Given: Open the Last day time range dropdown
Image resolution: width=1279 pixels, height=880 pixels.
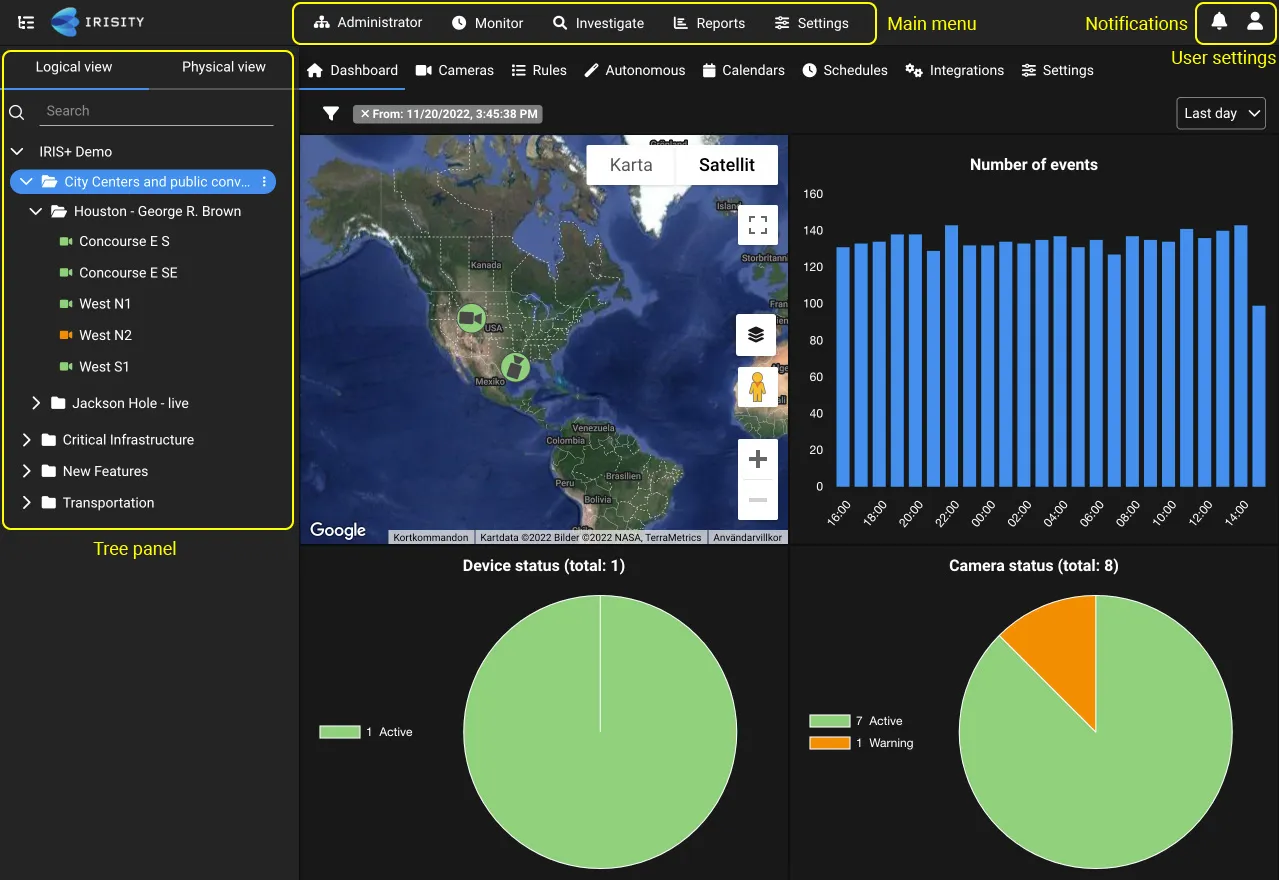Looking at the screenshot, I should [x=1220, y=114].
